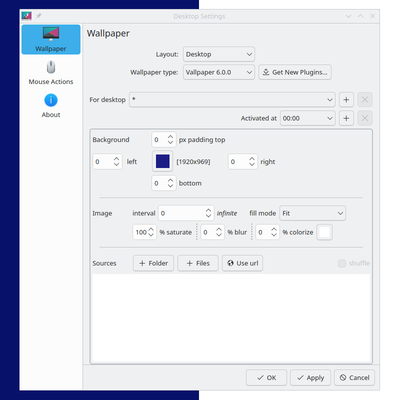This screenshot has height=400, width=400.
Task: Open Mouse Actions settings page
Action: pos(51,73)
